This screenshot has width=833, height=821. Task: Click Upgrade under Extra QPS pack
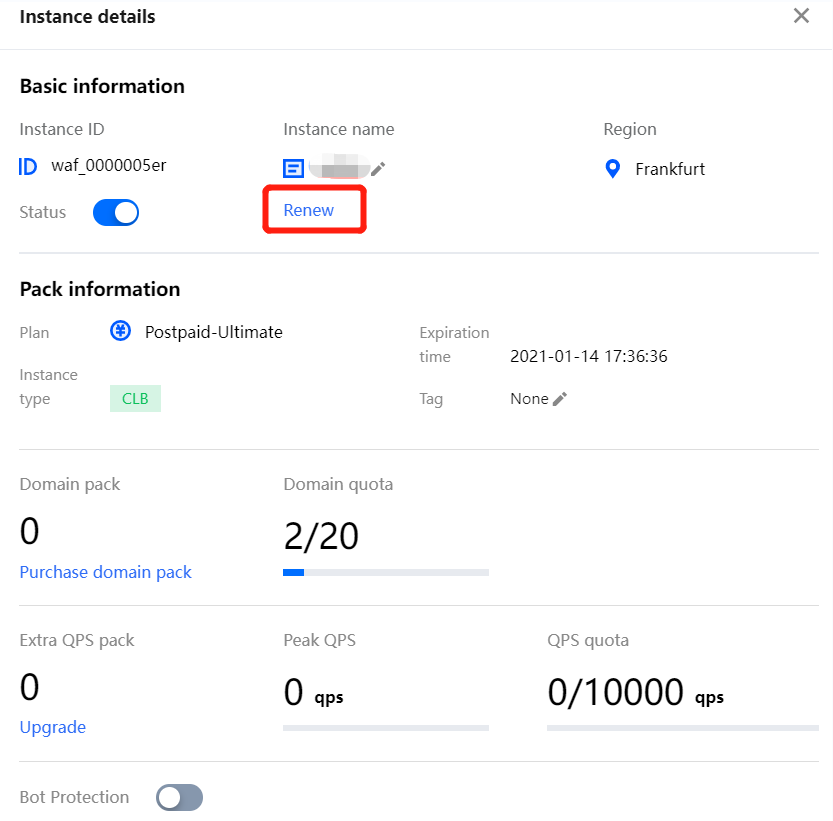tap(53, 727)
